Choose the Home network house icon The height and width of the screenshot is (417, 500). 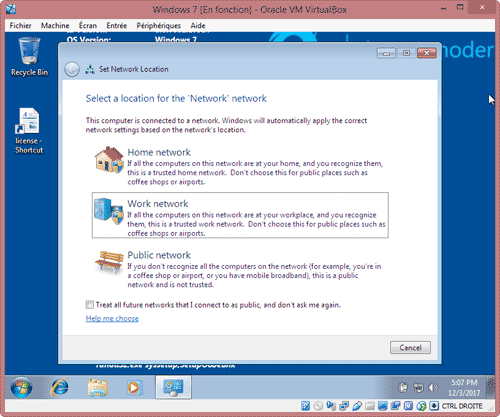point(109,160)
